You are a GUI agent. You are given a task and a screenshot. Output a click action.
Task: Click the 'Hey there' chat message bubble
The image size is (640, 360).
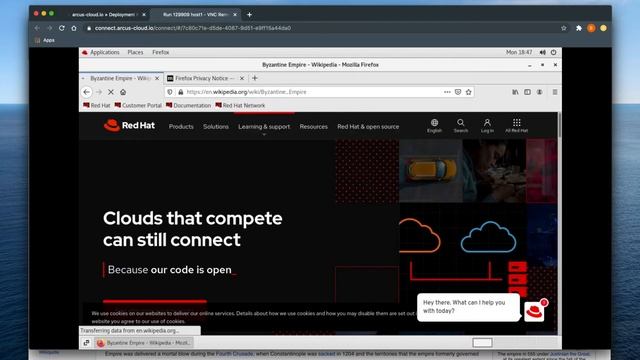click(x=468, y=307)
